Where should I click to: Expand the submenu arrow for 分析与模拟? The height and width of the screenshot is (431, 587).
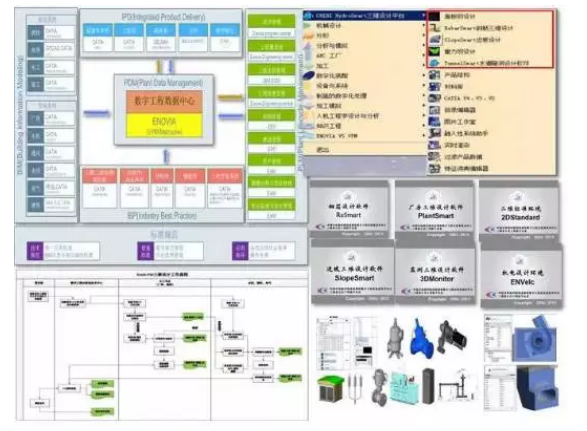[423, 46]
